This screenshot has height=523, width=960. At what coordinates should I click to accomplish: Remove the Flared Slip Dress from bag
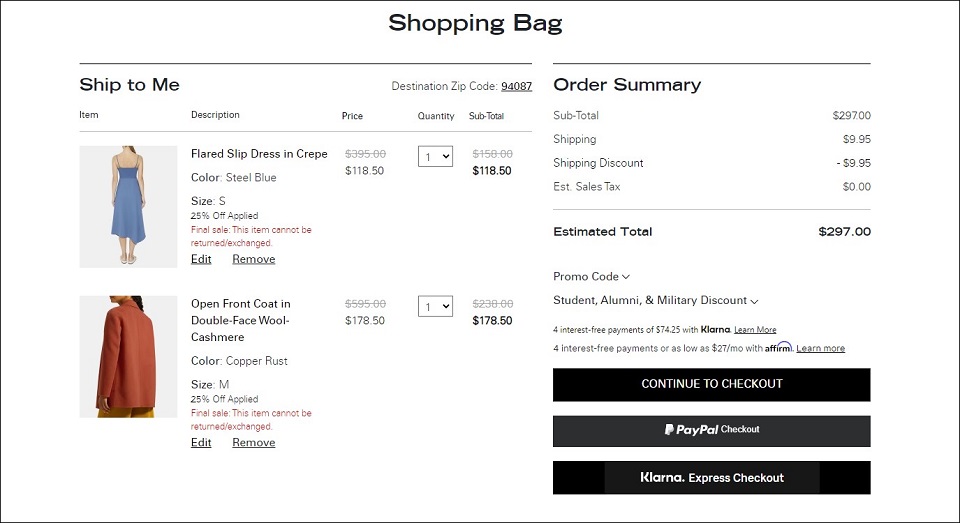[x=253, y=259]
